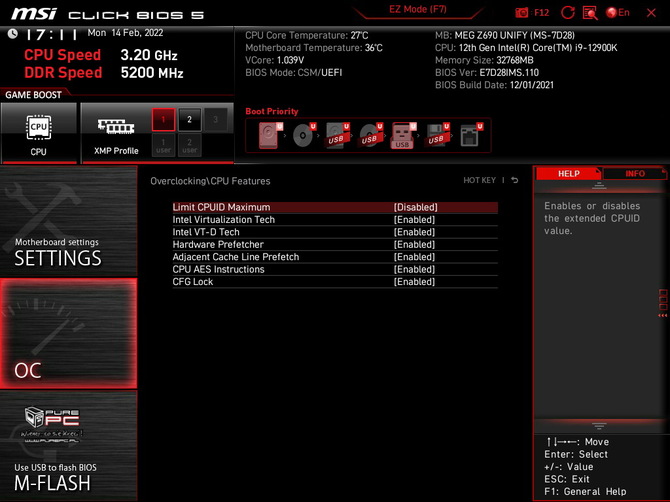Select the optical disc boot priority icon

303,135
